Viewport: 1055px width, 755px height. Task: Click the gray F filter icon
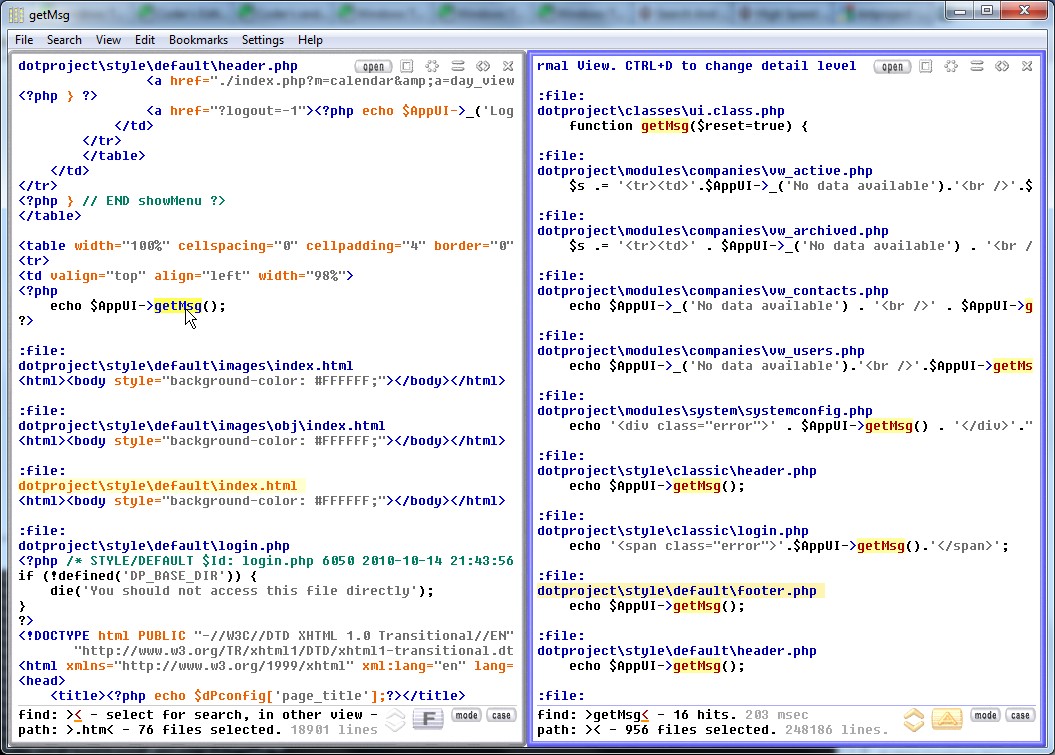click(428, 720)
